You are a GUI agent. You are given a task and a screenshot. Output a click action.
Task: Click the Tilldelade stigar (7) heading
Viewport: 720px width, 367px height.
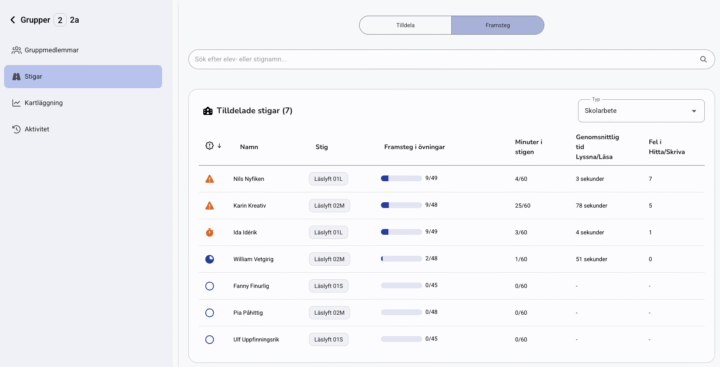point(254,111)
